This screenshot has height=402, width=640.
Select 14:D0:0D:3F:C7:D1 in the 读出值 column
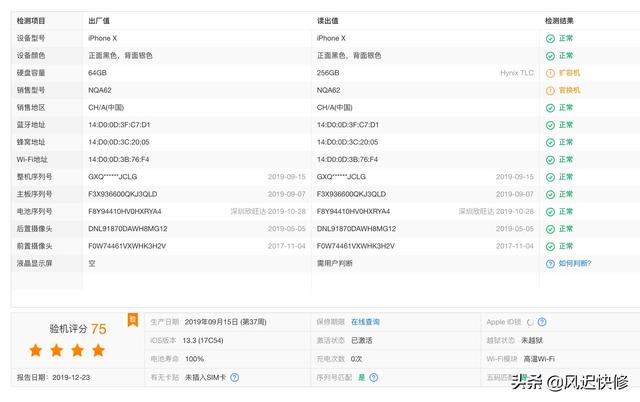(348, 125)
